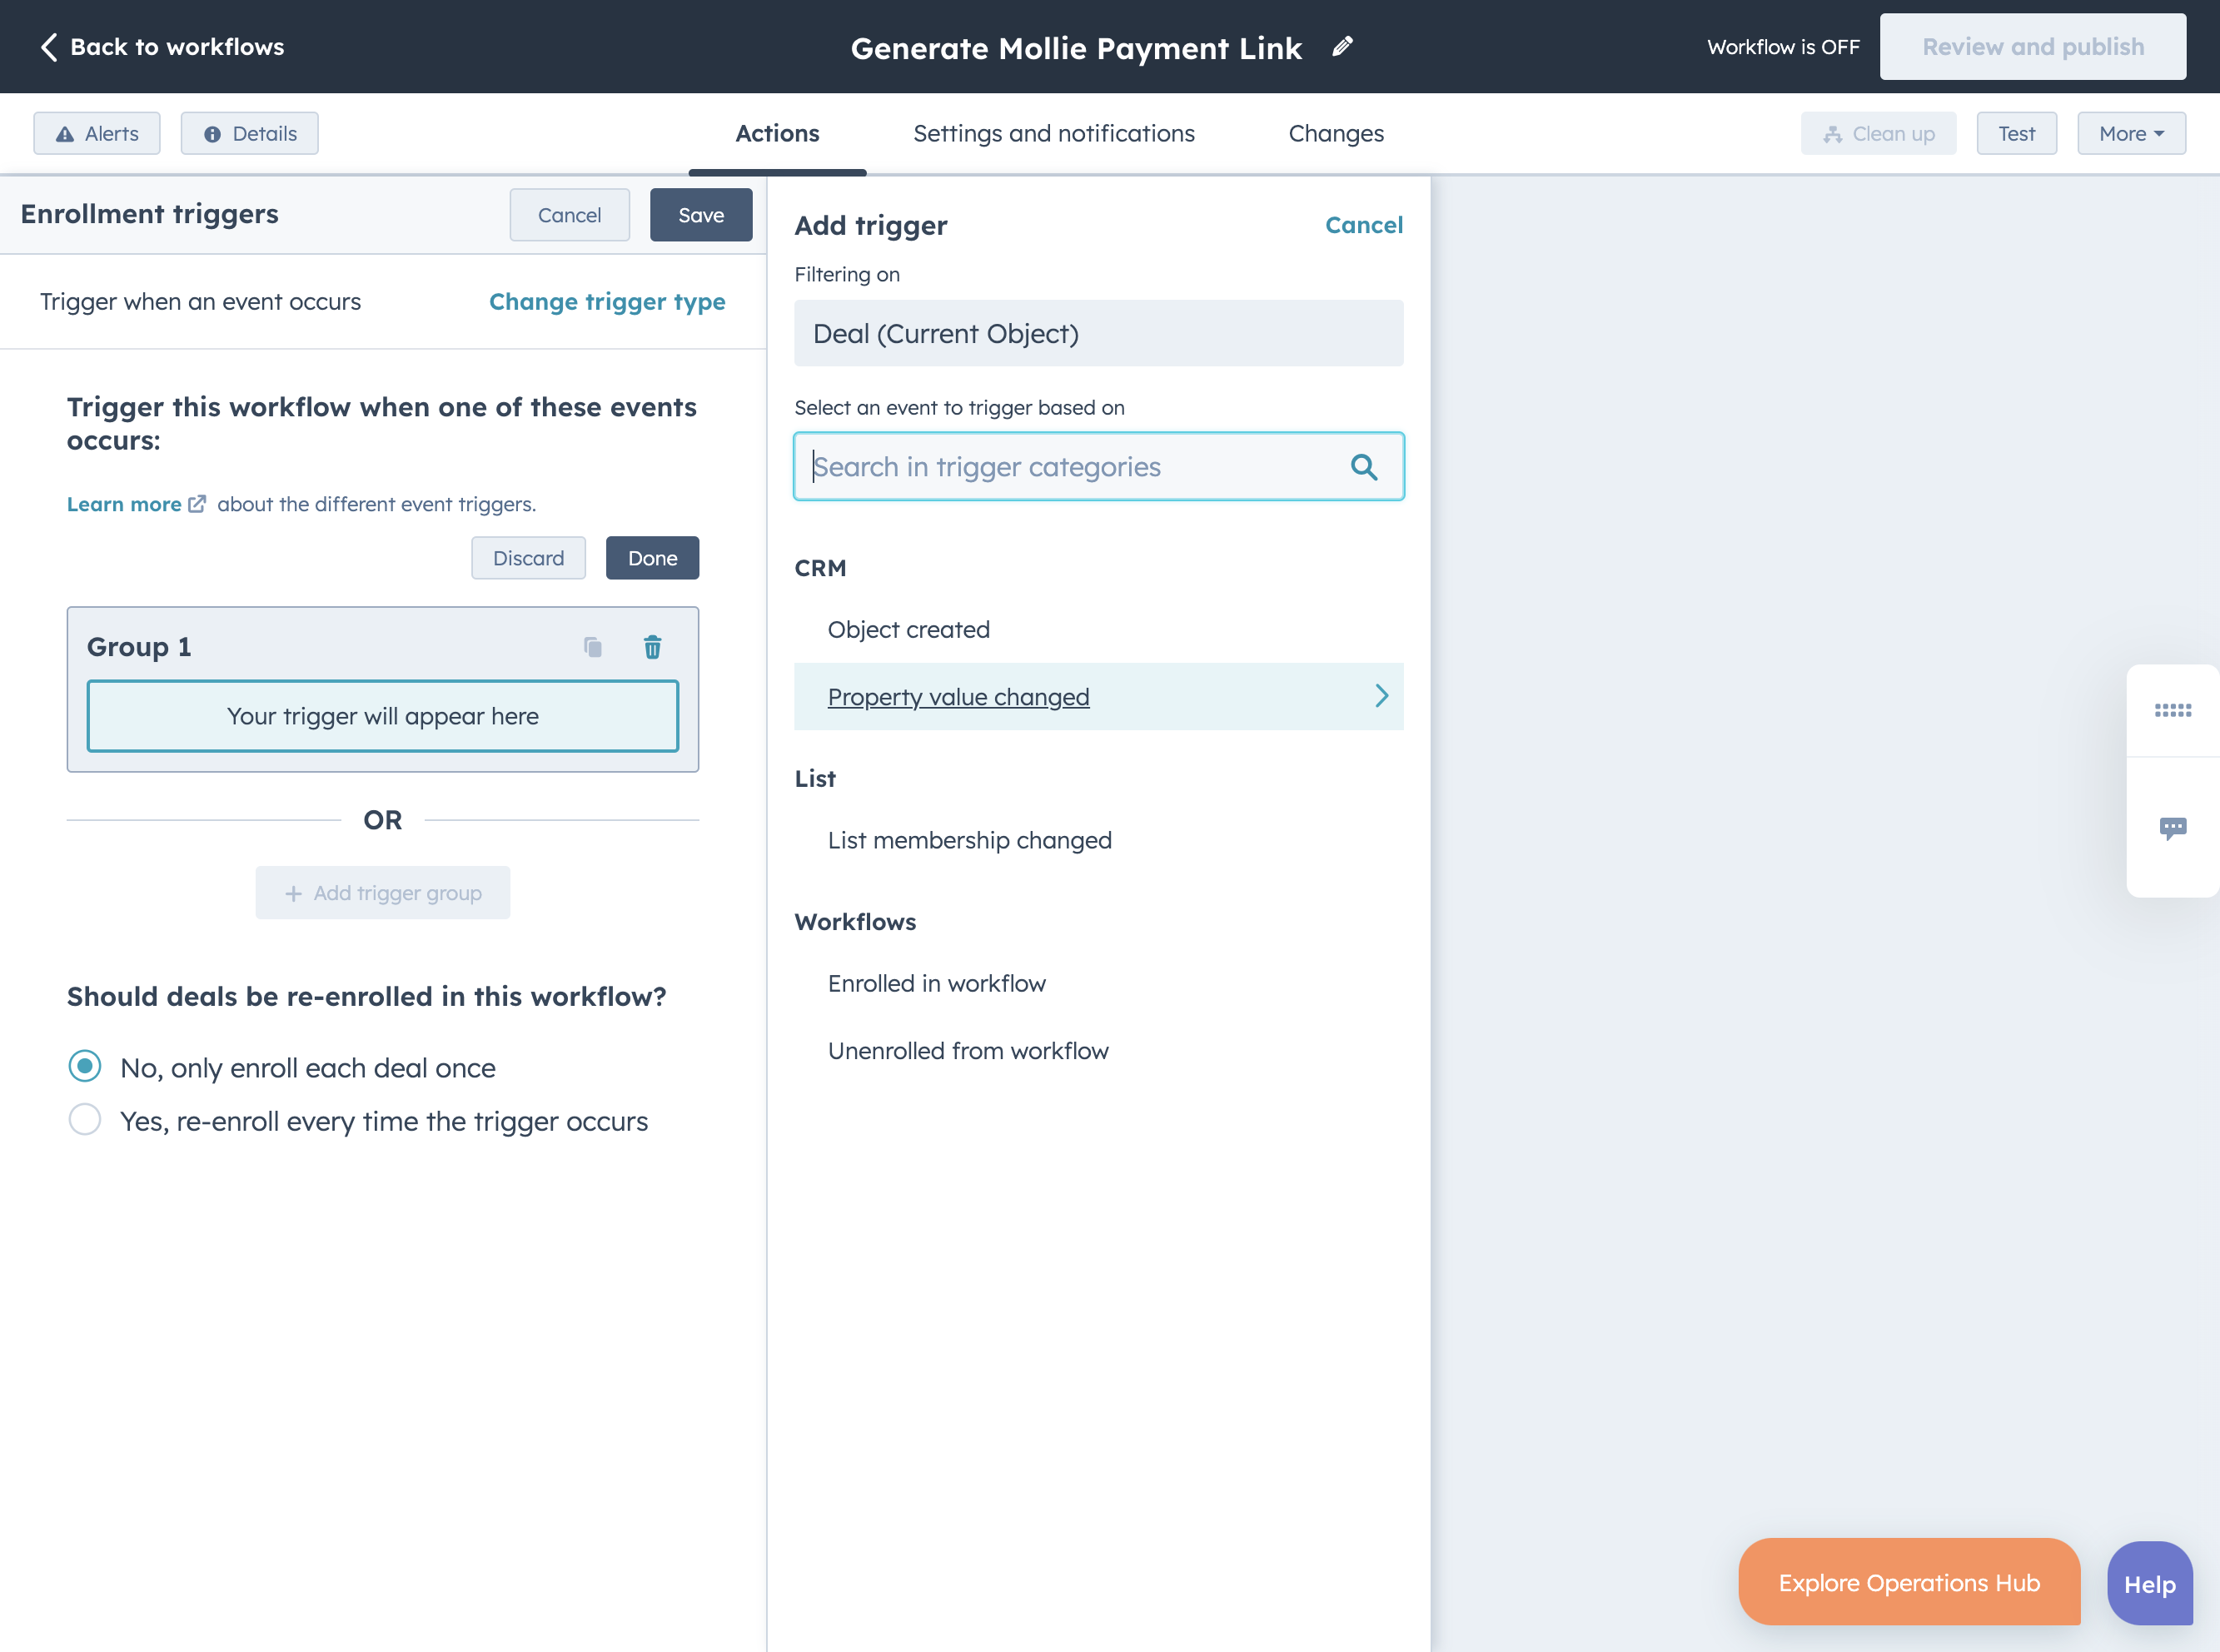Click the Clean up button

(1878, 133)
